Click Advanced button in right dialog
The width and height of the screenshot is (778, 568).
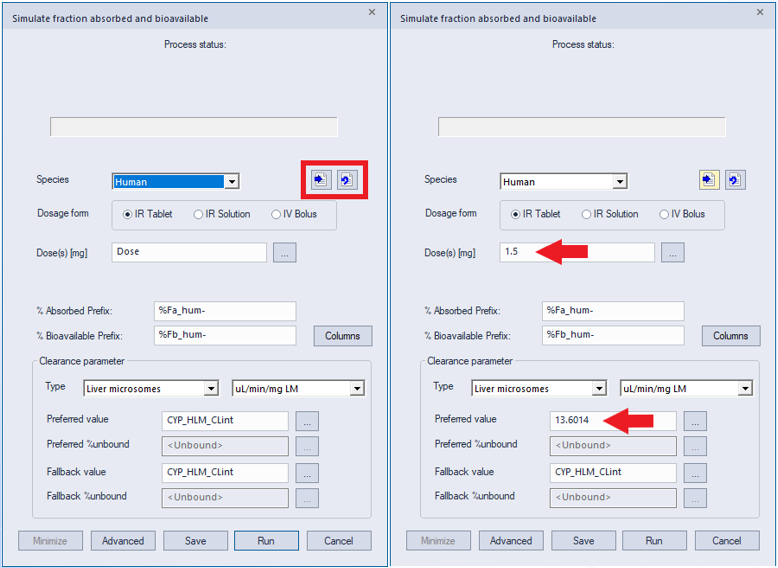point(511,541)
